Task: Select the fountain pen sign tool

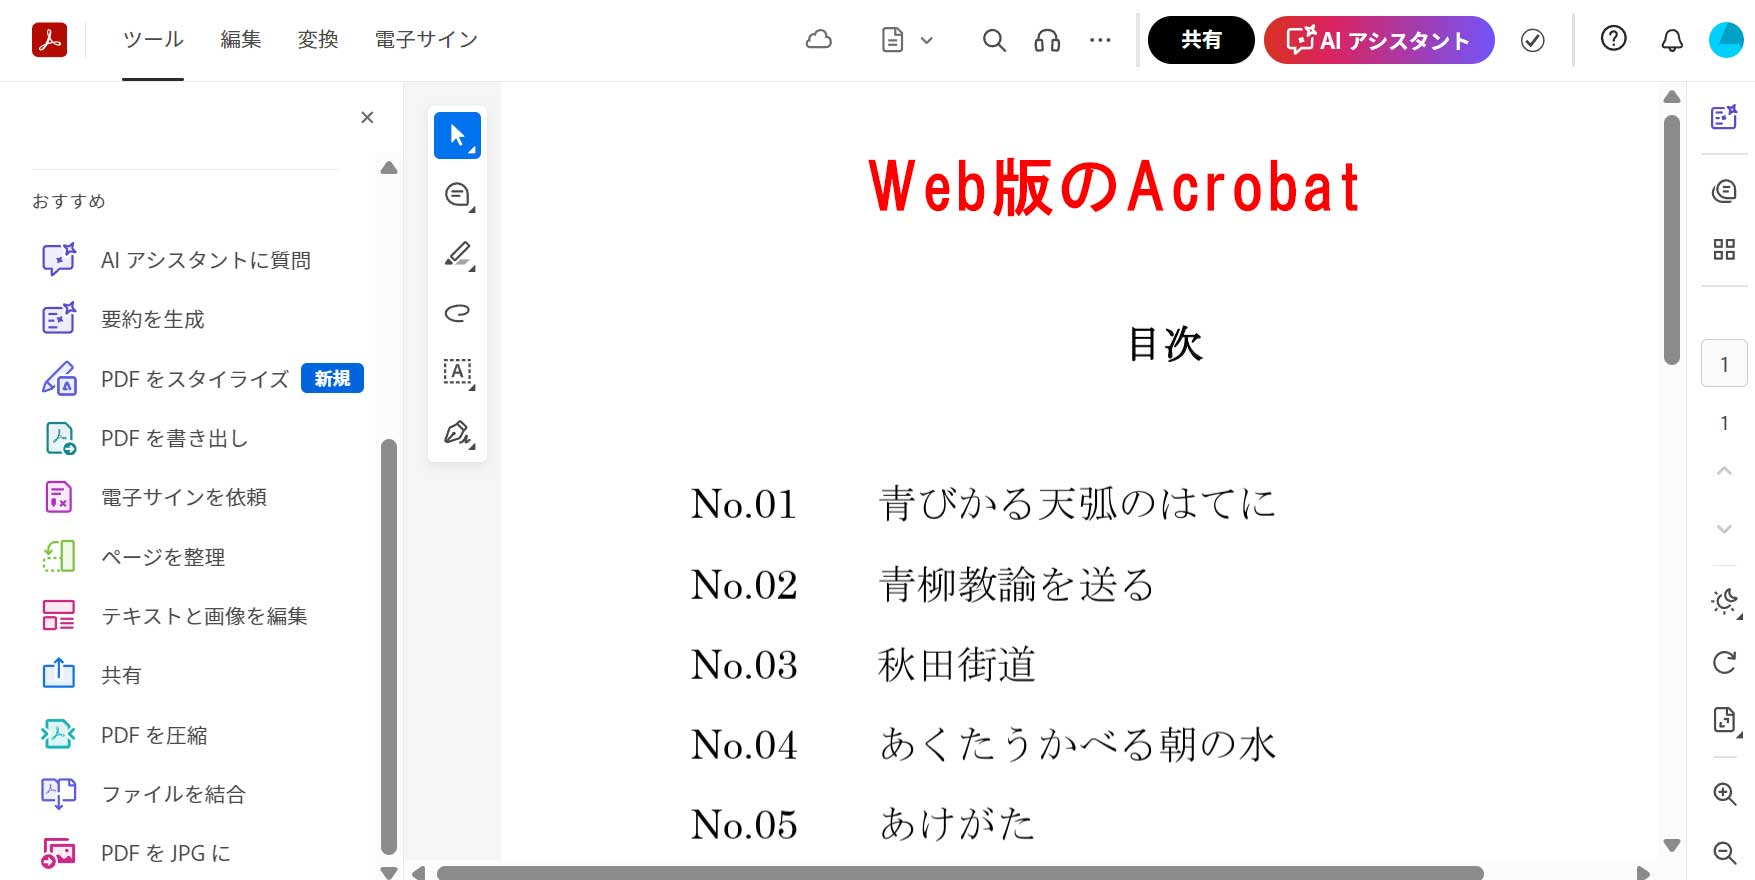Action: coord(457,432)
